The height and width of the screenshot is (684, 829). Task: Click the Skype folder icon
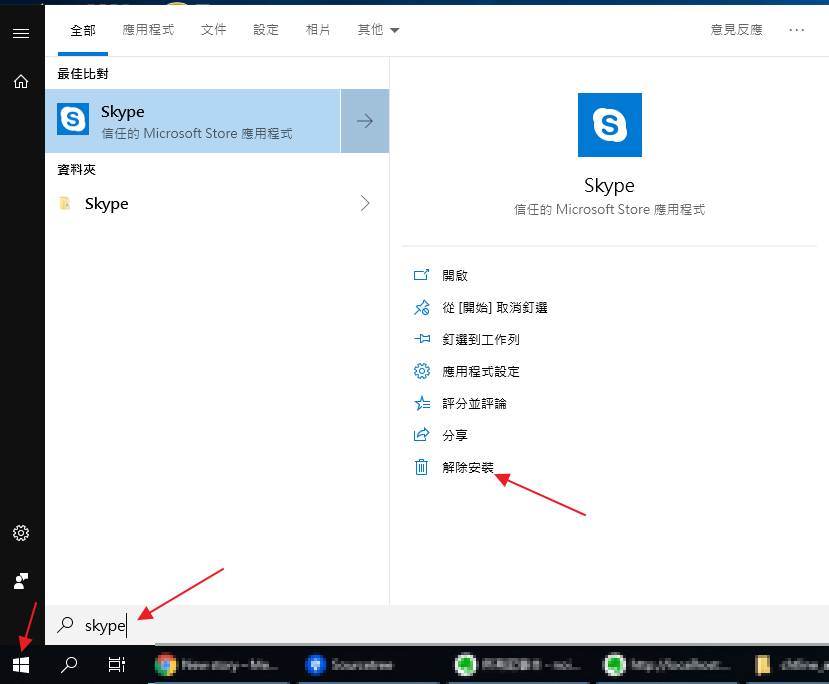pyautogui.click(x=65, y=204)
